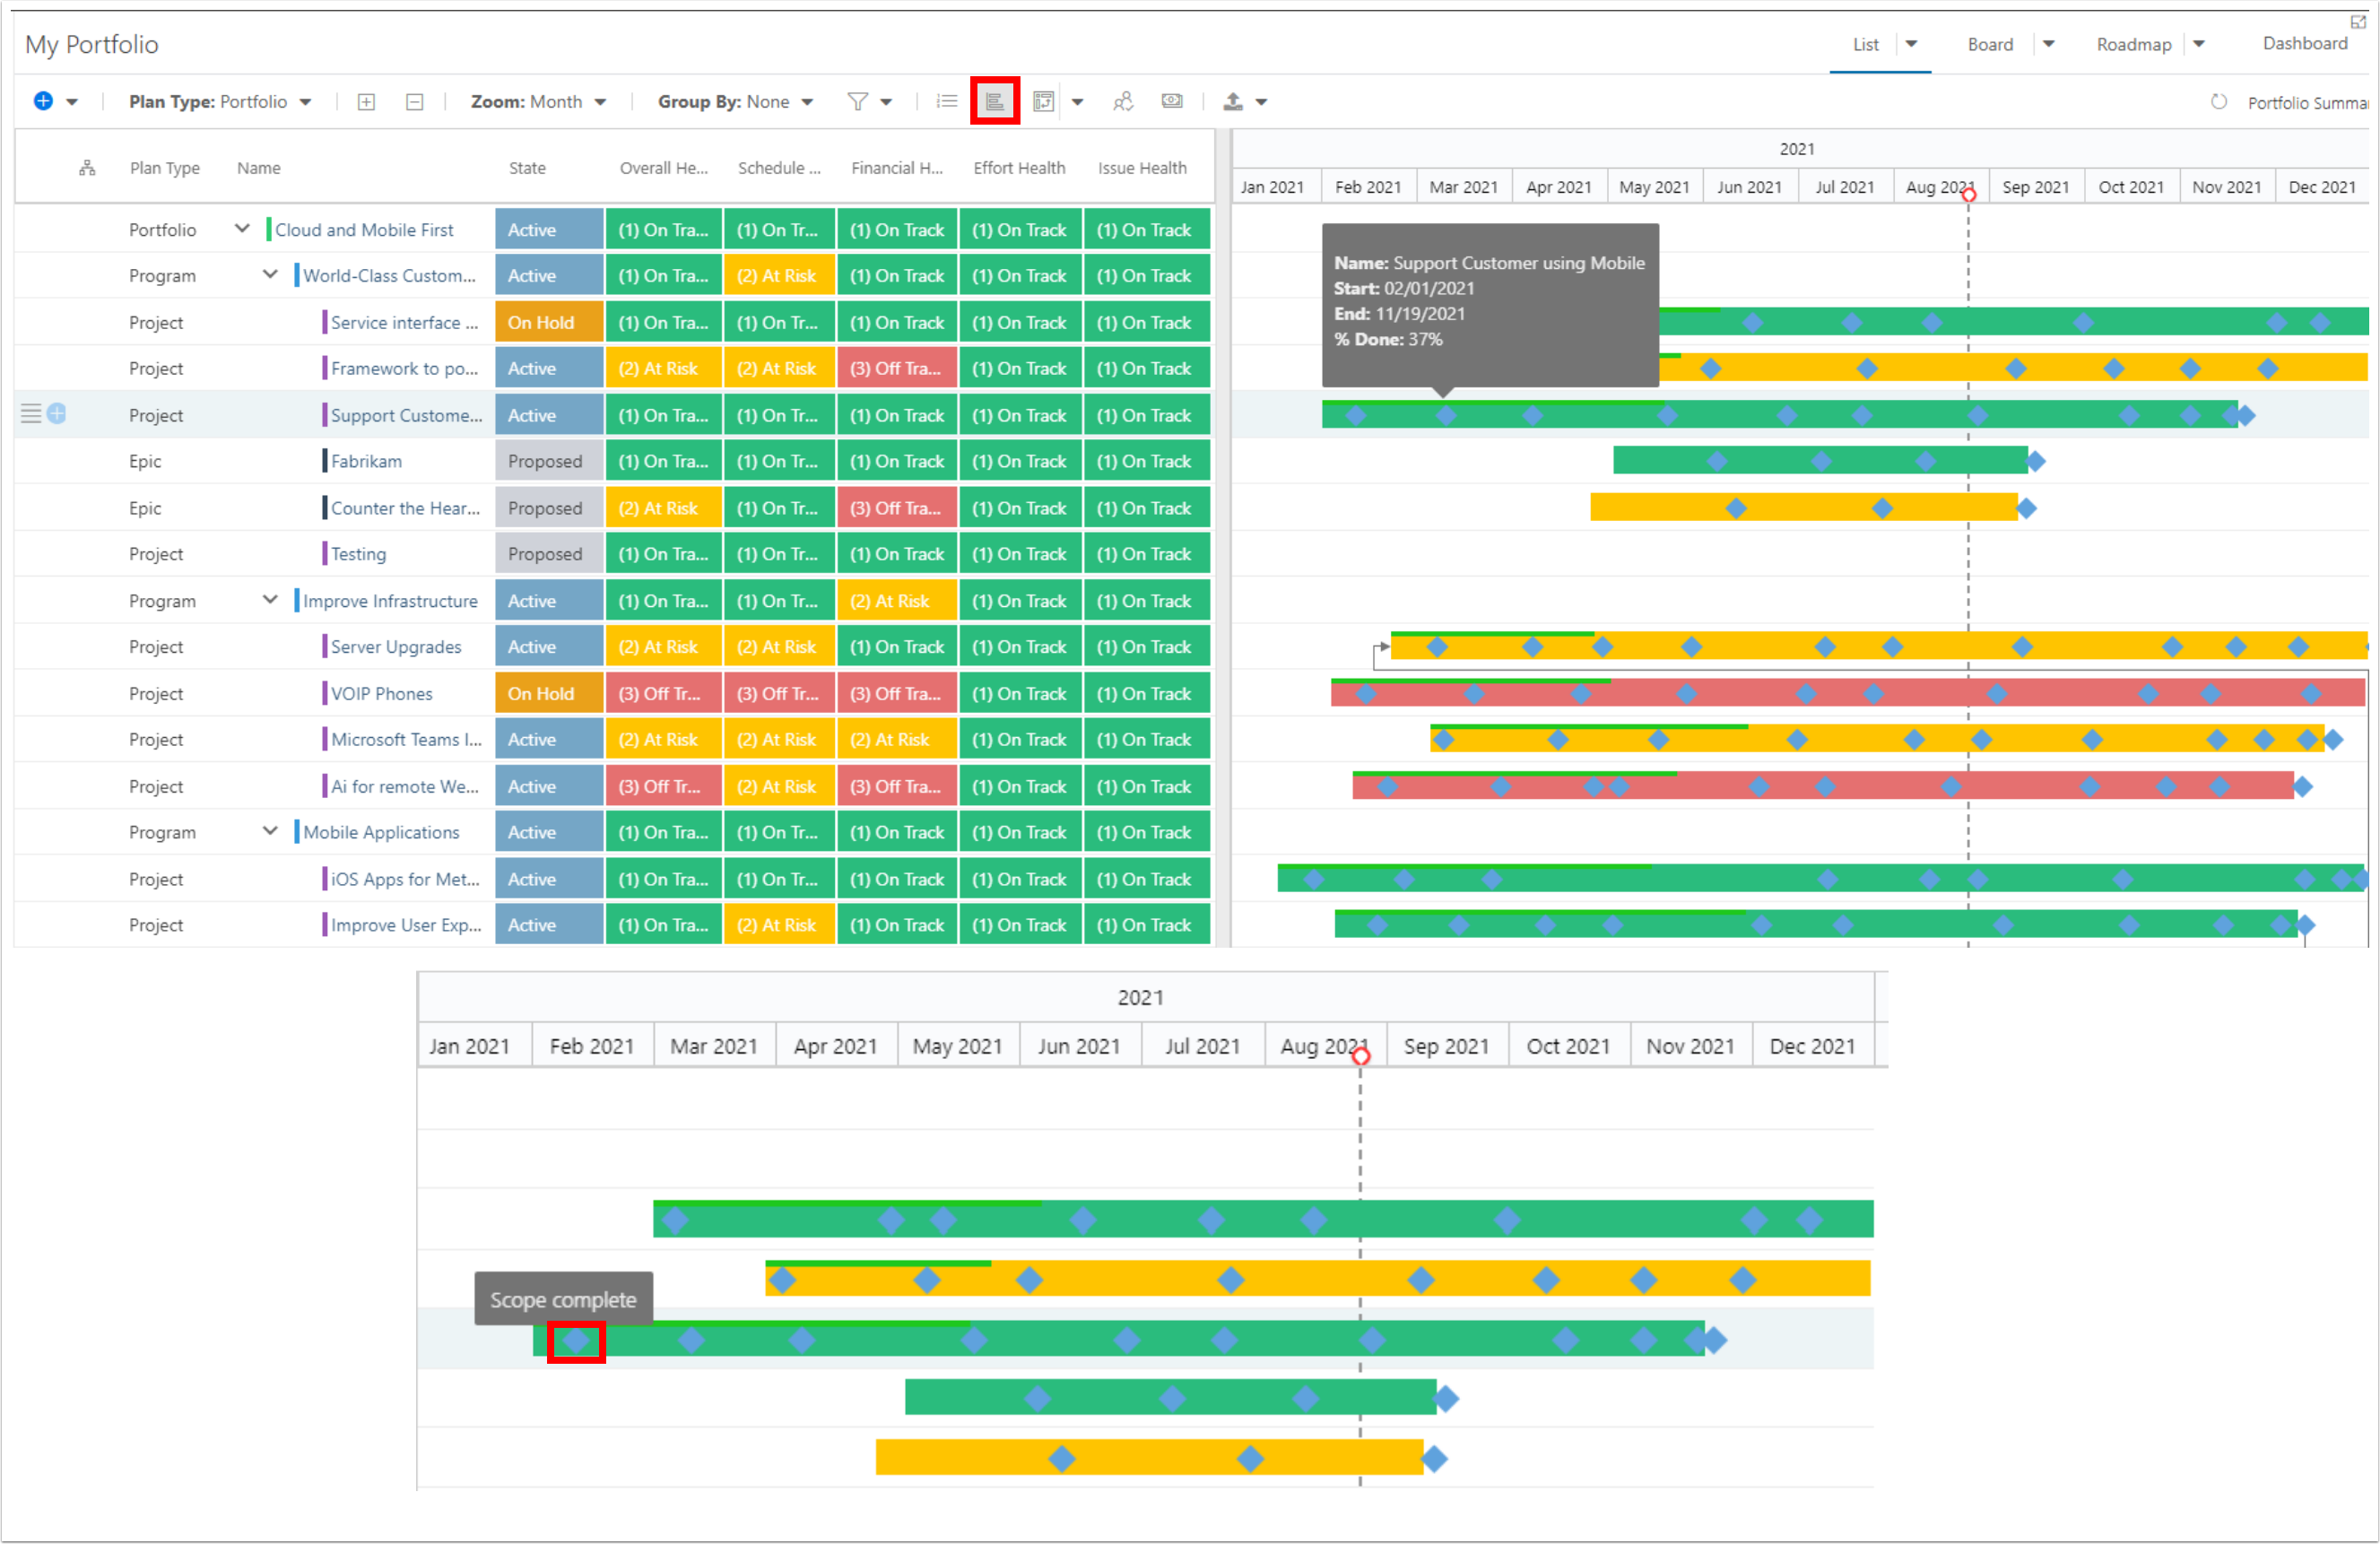2380x1544 pixels.
Task: Sort by the State column header
Action: coord(527,168)
